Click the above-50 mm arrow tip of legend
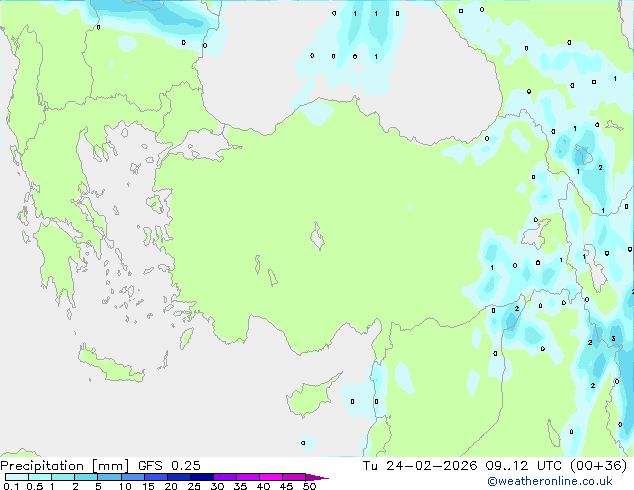 point(317,478)
